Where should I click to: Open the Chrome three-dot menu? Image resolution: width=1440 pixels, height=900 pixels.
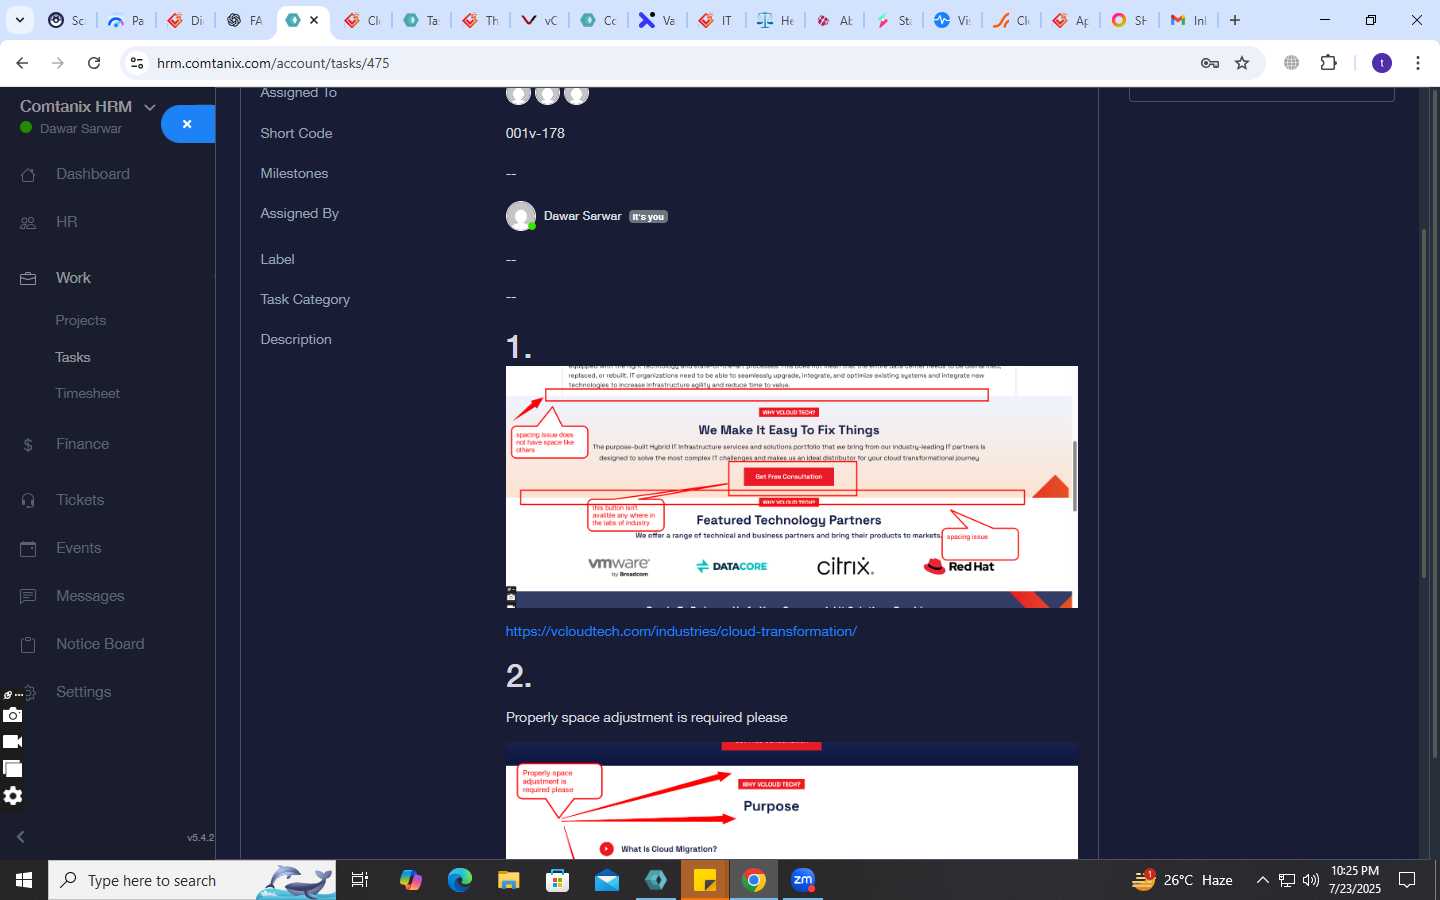[1418, 63]
